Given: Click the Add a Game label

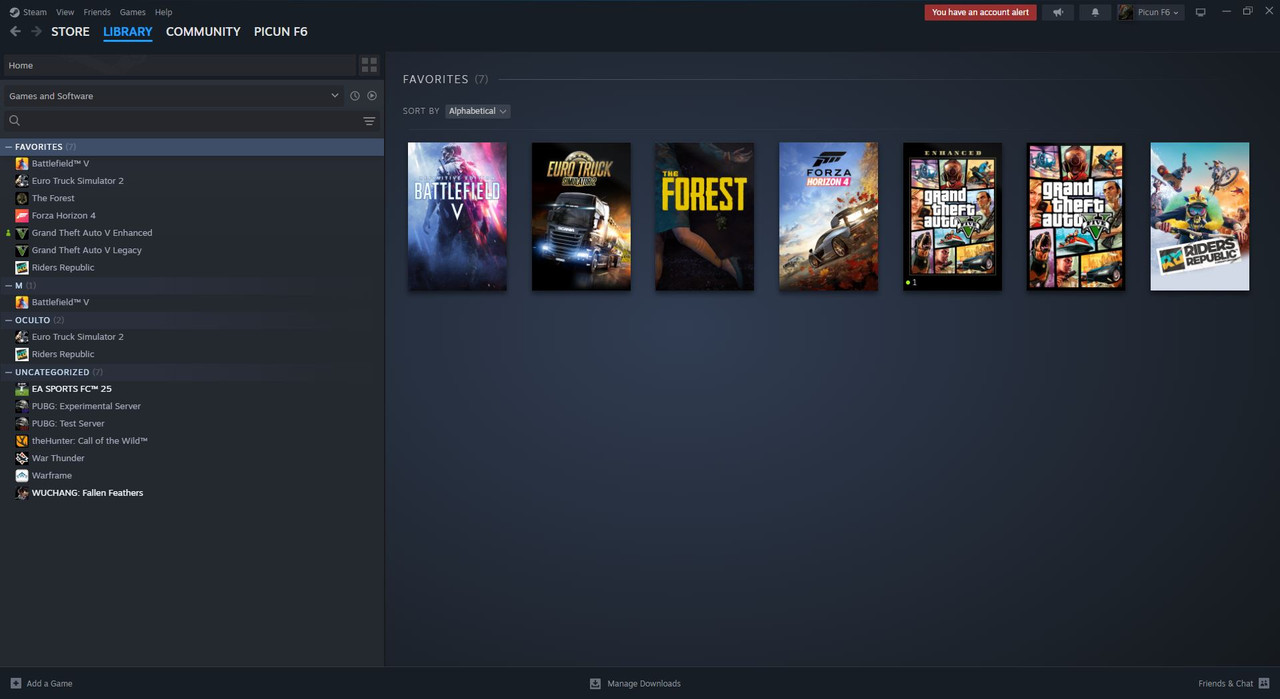Looking at the screenshot, I should pos(49,683).
